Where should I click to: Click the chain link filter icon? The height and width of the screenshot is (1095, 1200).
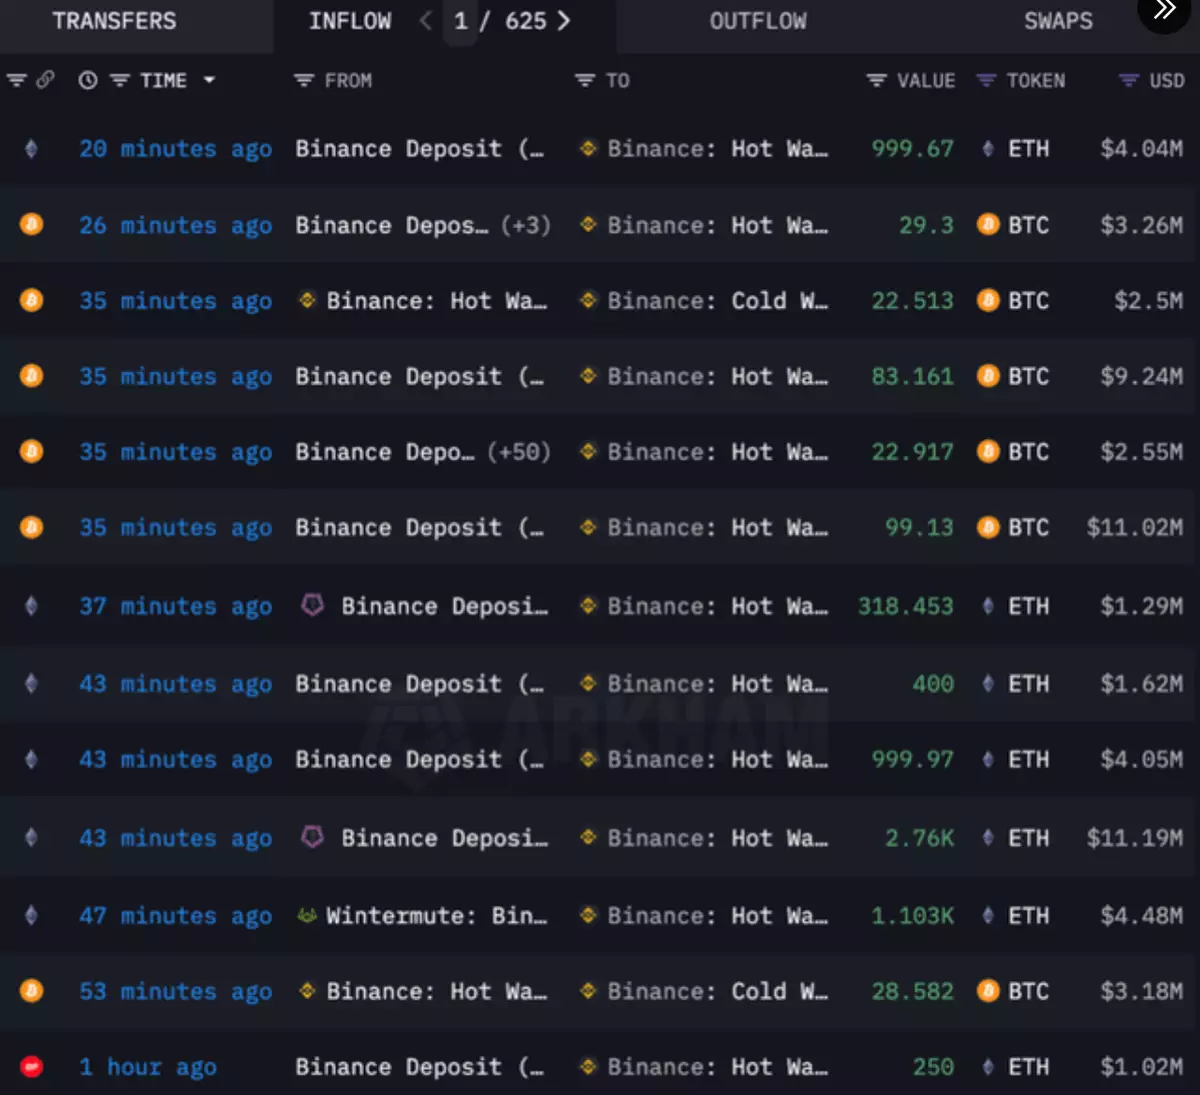(46, 80)
